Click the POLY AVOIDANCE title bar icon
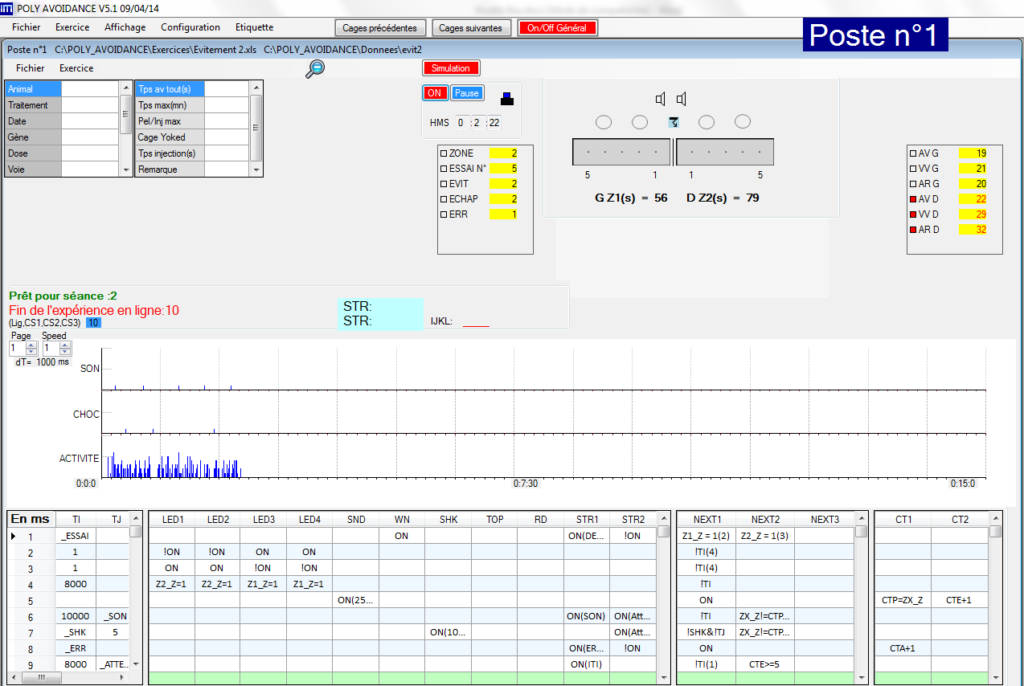Viewport: 1024px width, 686px height. tap(8, 8)
